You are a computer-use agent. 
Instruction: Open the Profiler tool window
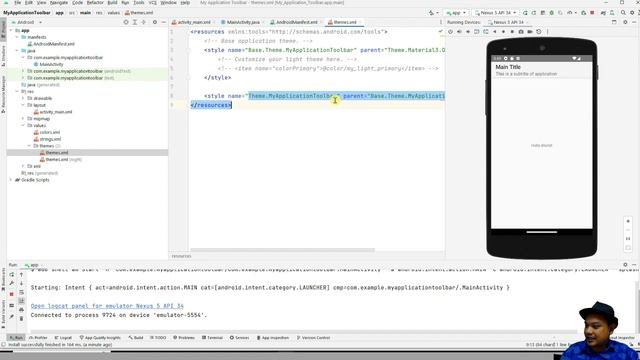pos(38,338)
